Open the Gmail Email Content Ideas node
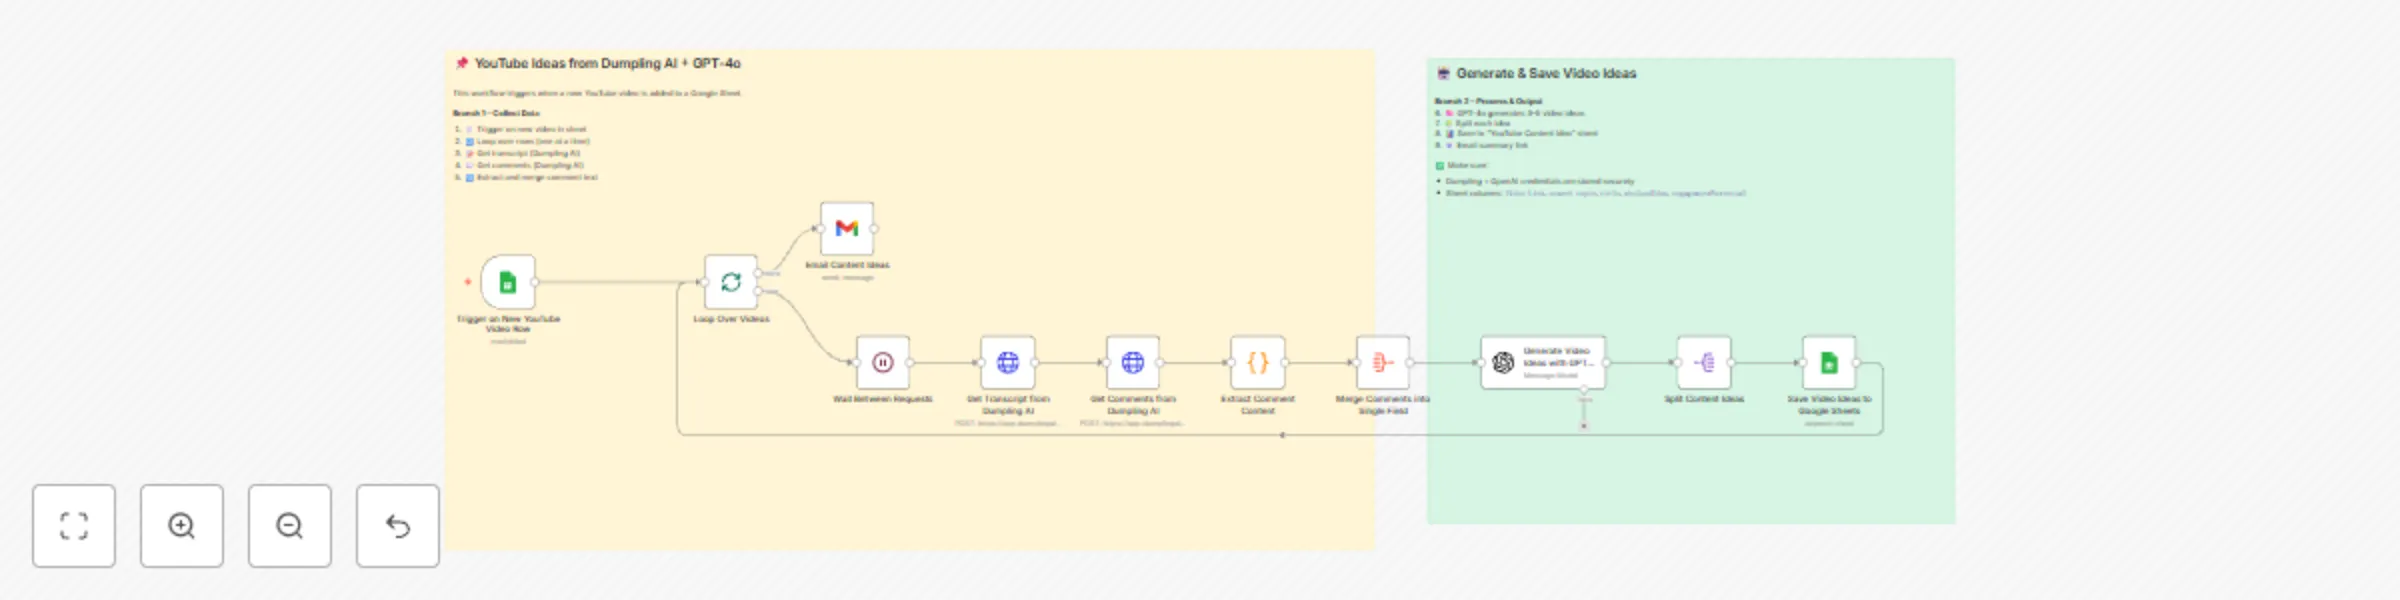The image size is (2400, 600). (847, 228)
